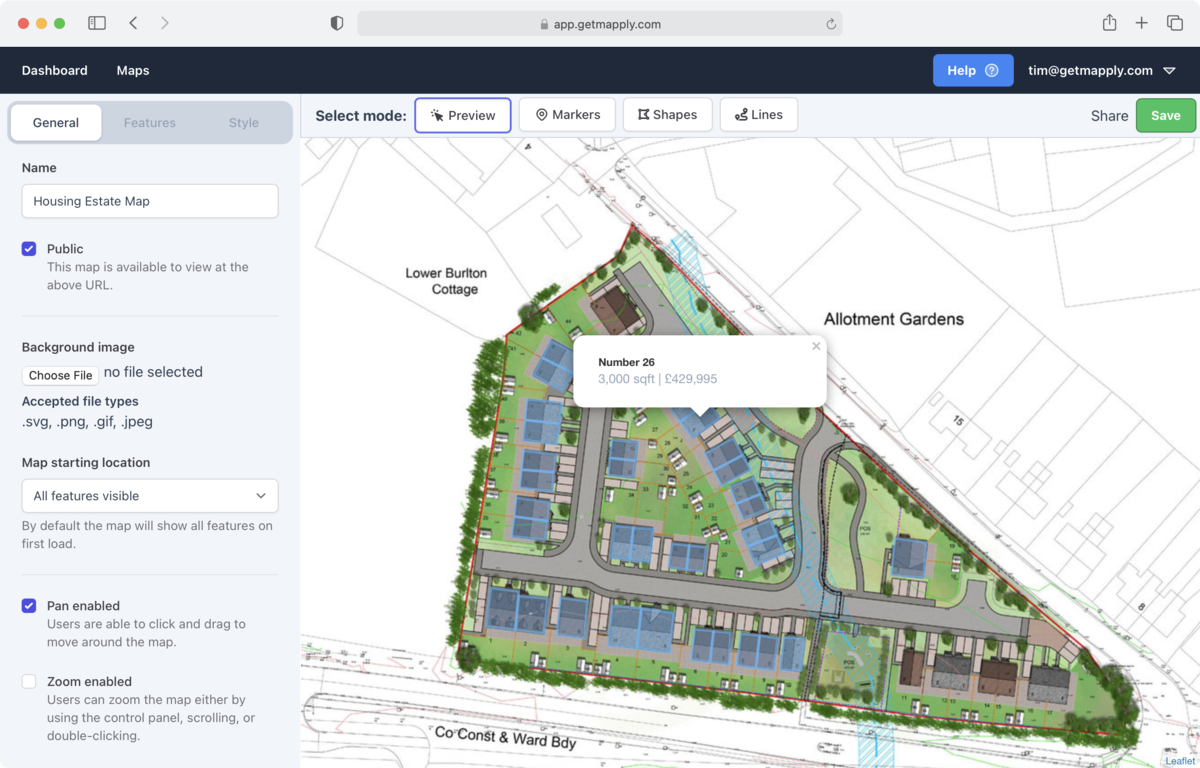Dismiss the Number 26 popup via its X
1200x768 pixels.
click(816, 346)
